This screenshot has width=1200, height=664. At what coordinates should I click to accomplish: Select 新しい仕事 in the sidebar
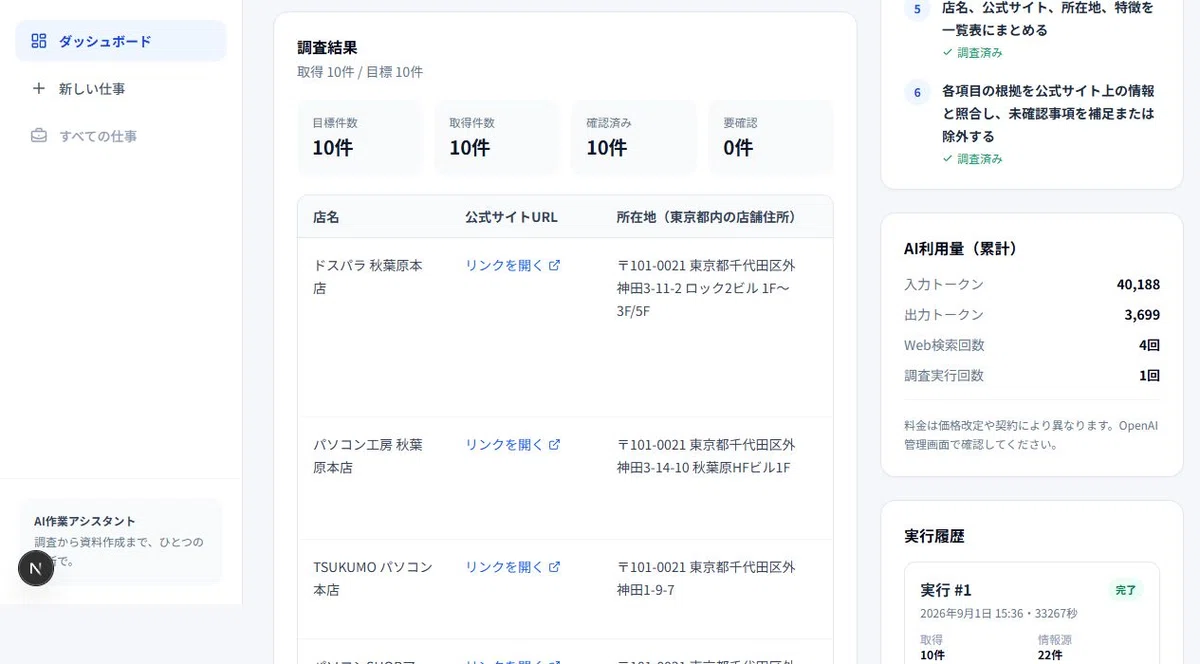[121, 88]
